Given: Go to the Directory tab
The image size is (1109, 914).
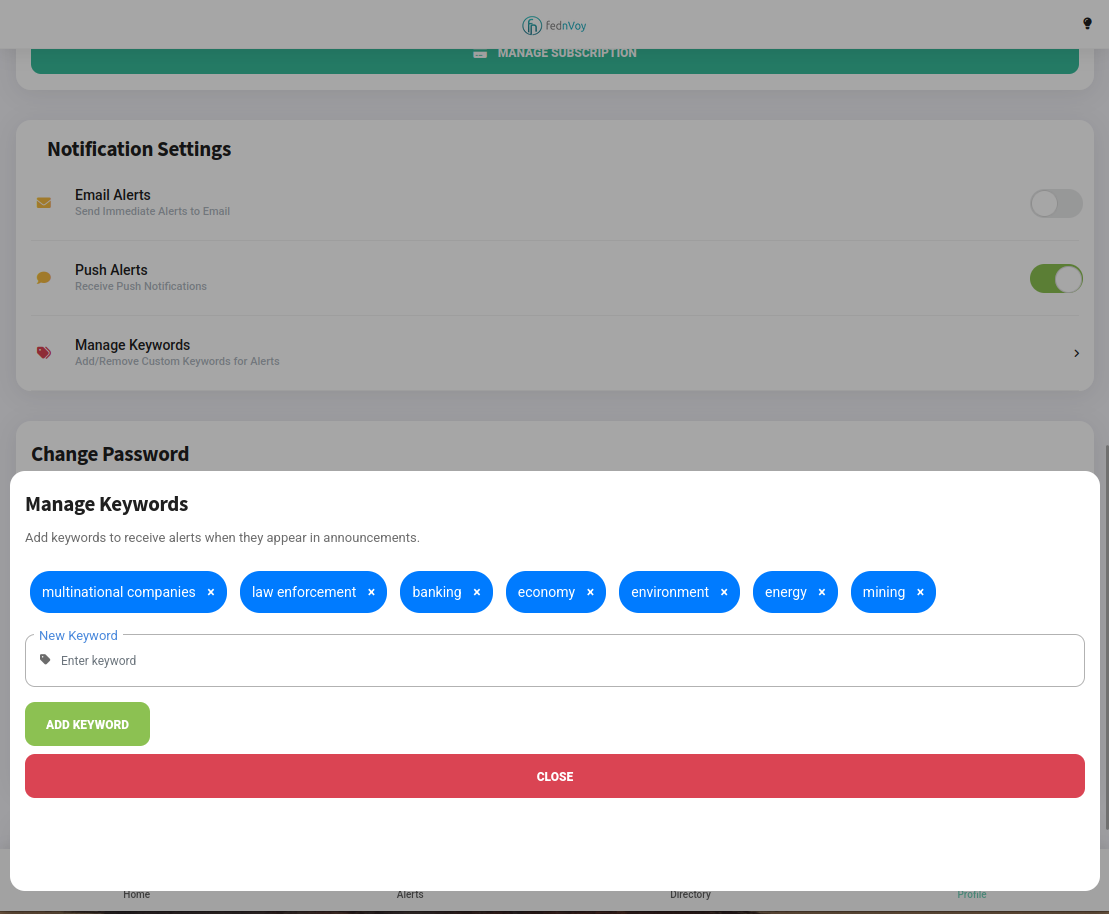Looking at the screenshot, I should 690,895.
